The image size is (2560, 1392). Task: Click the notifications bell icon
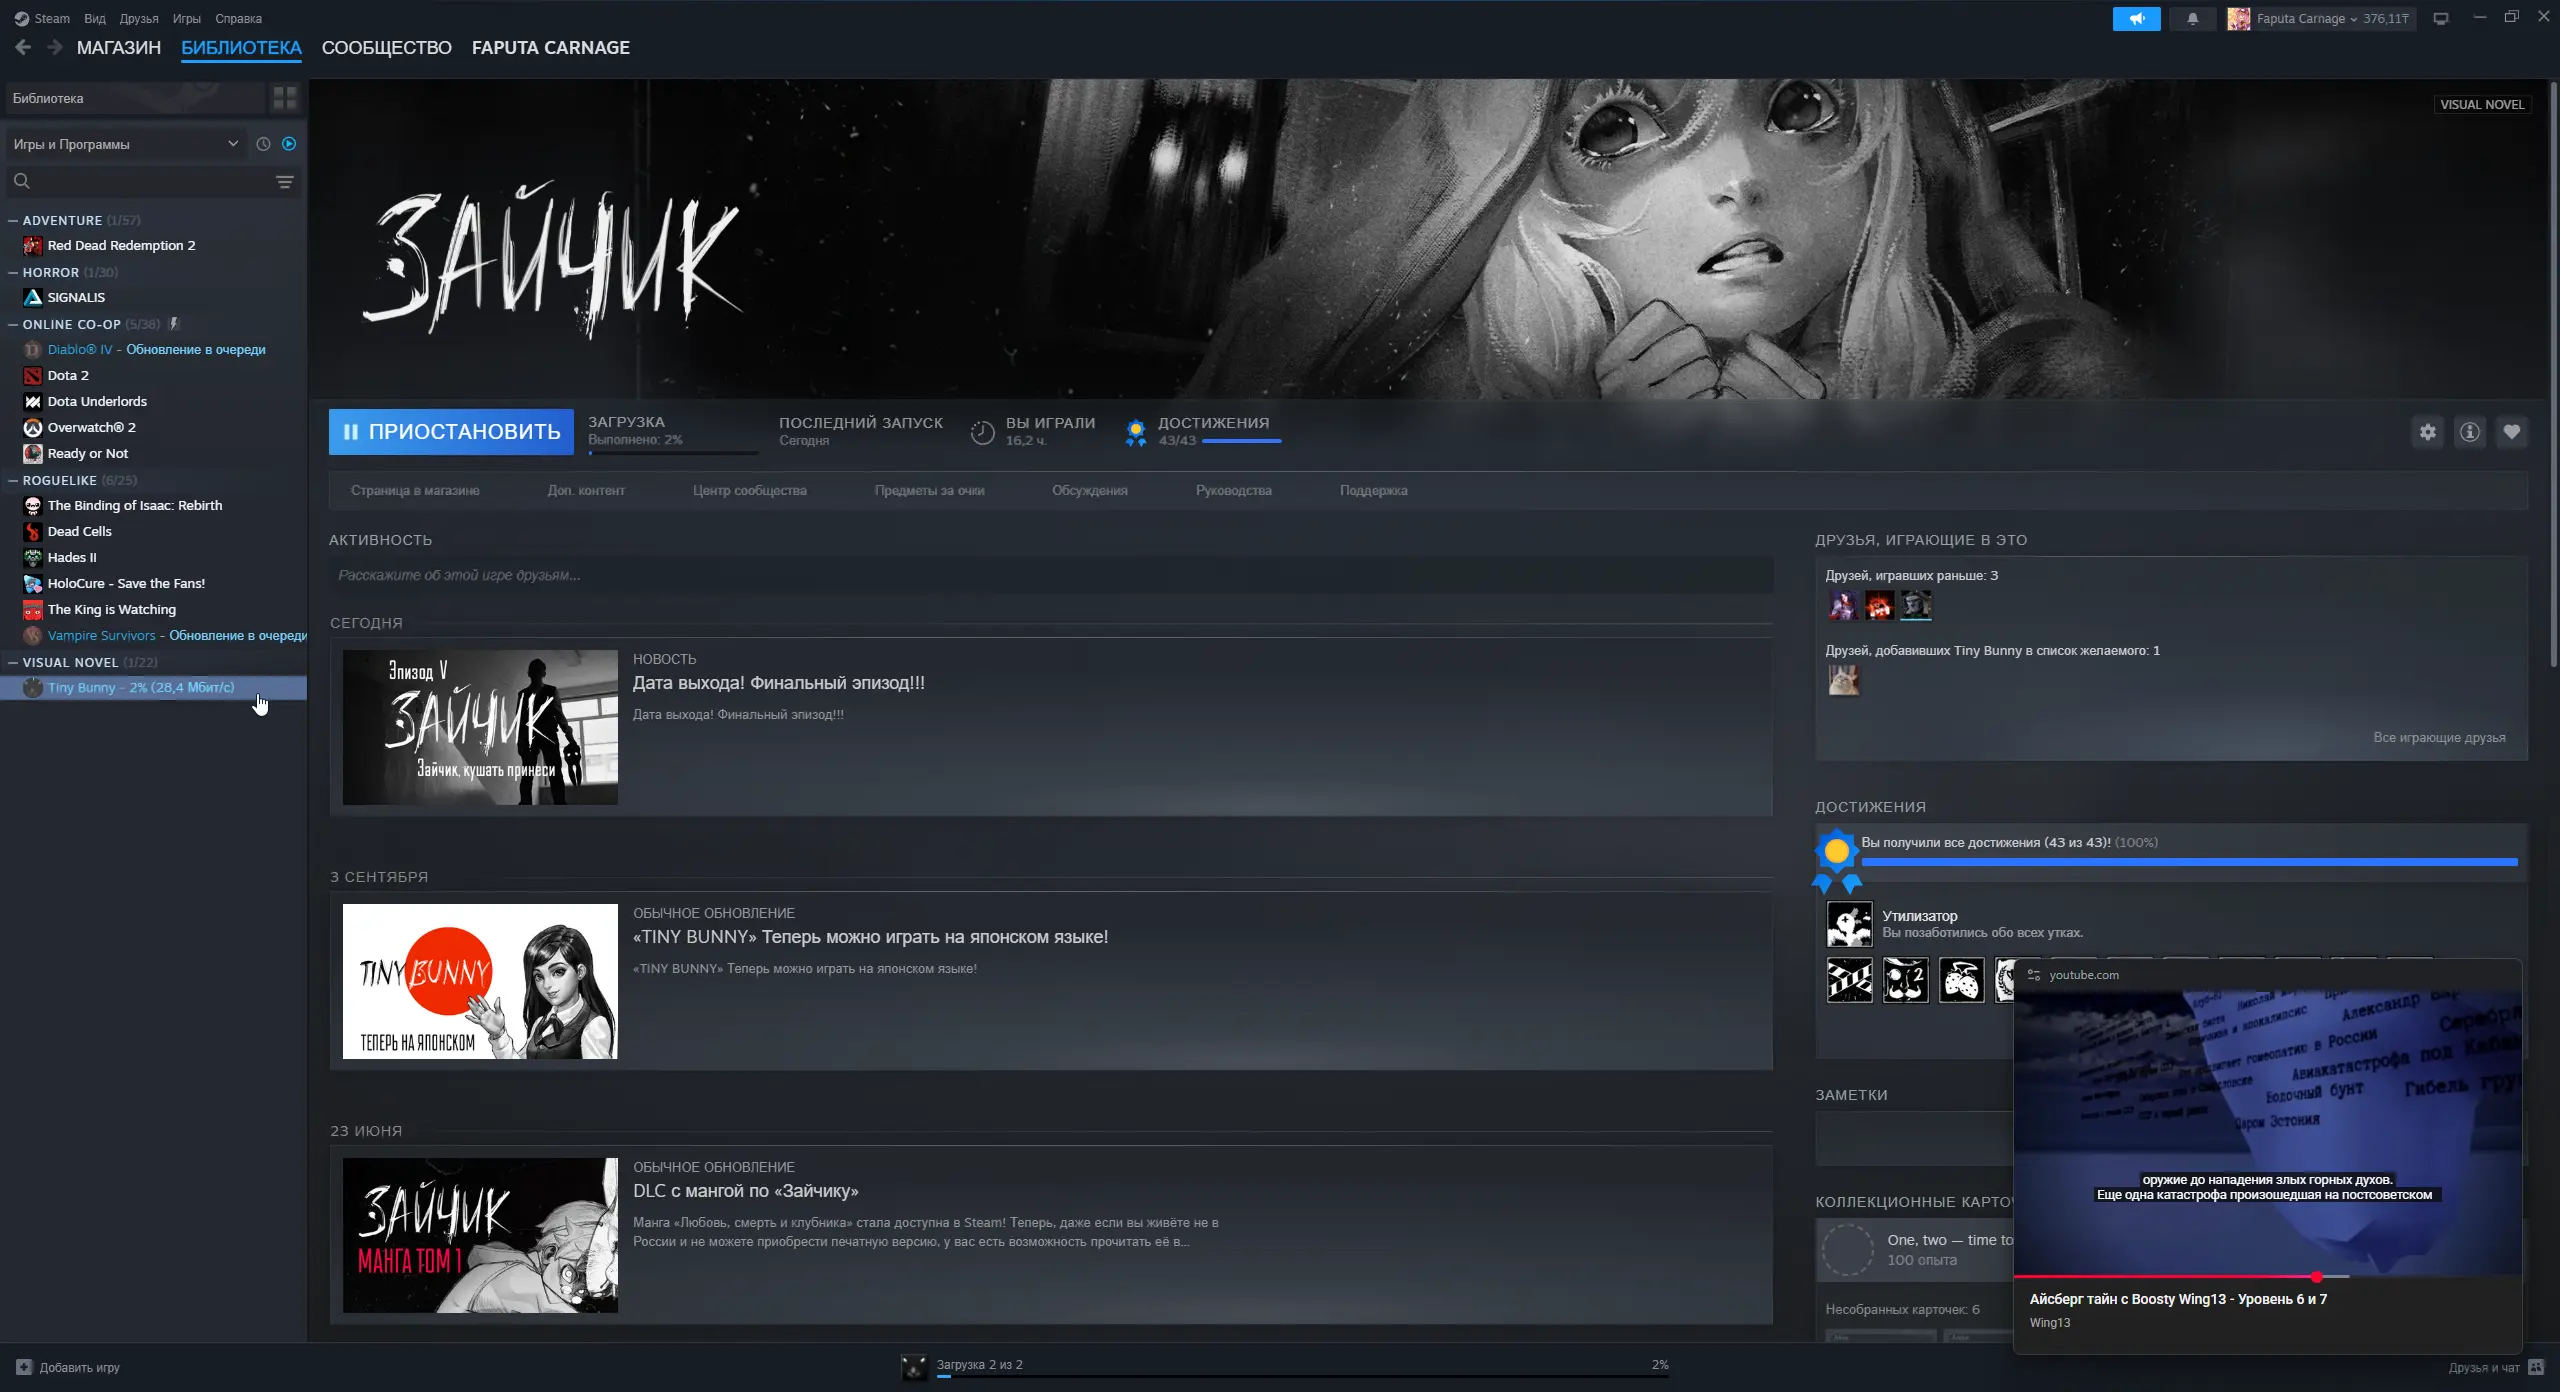(2192, 19)
